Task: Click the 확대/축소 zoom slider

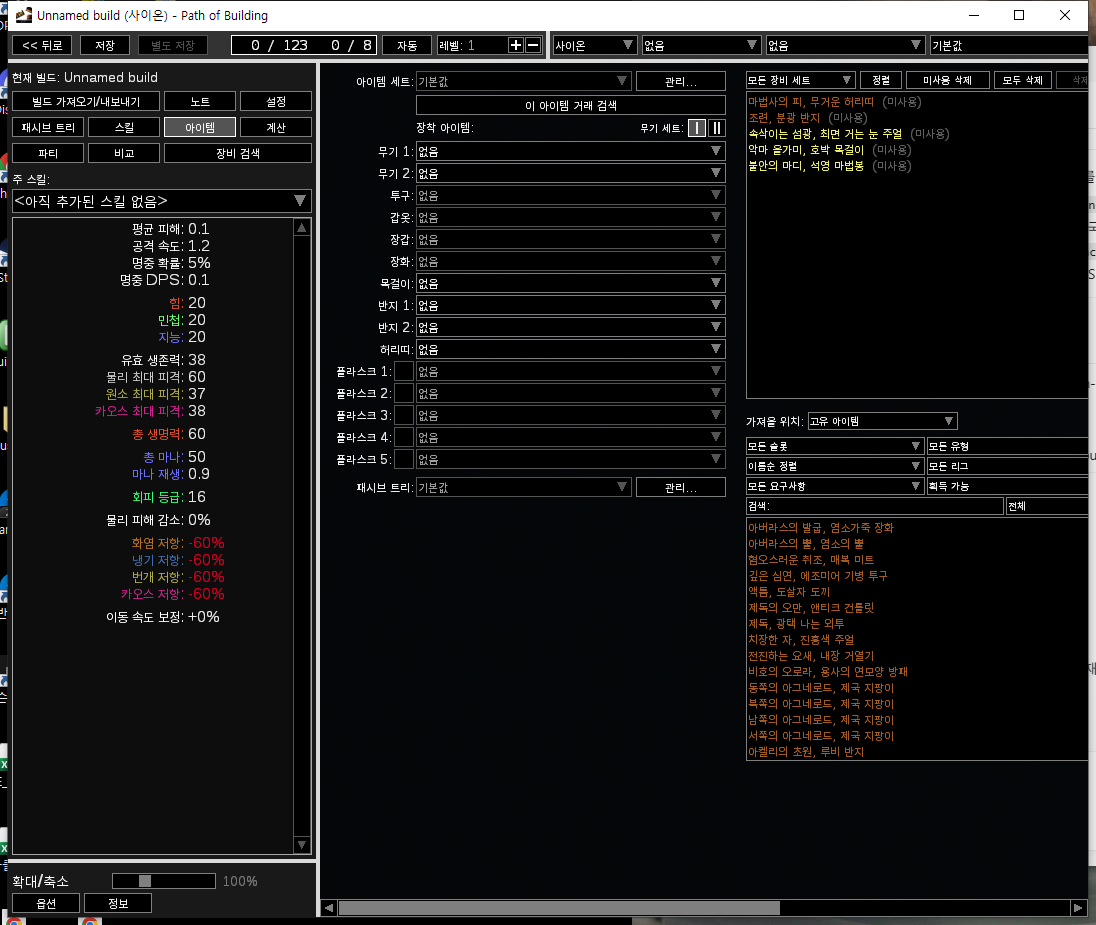Action: (x=164, y=881)
